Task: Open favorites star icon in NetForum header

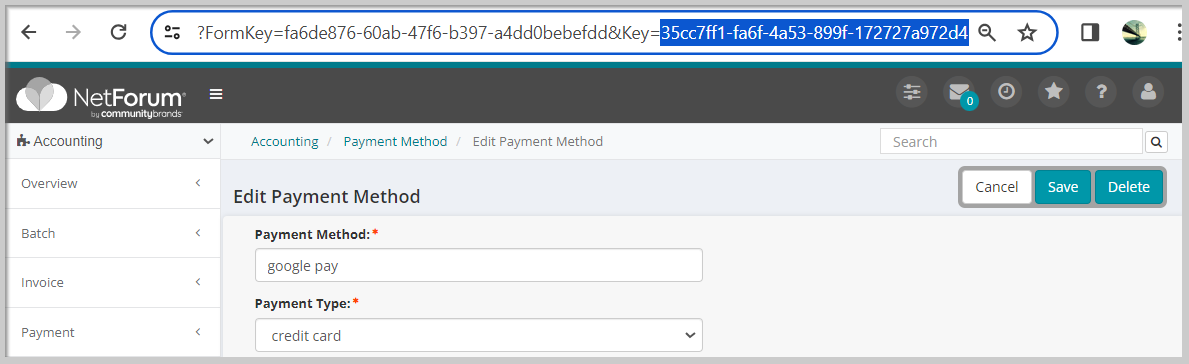Action: (1053, 92)
